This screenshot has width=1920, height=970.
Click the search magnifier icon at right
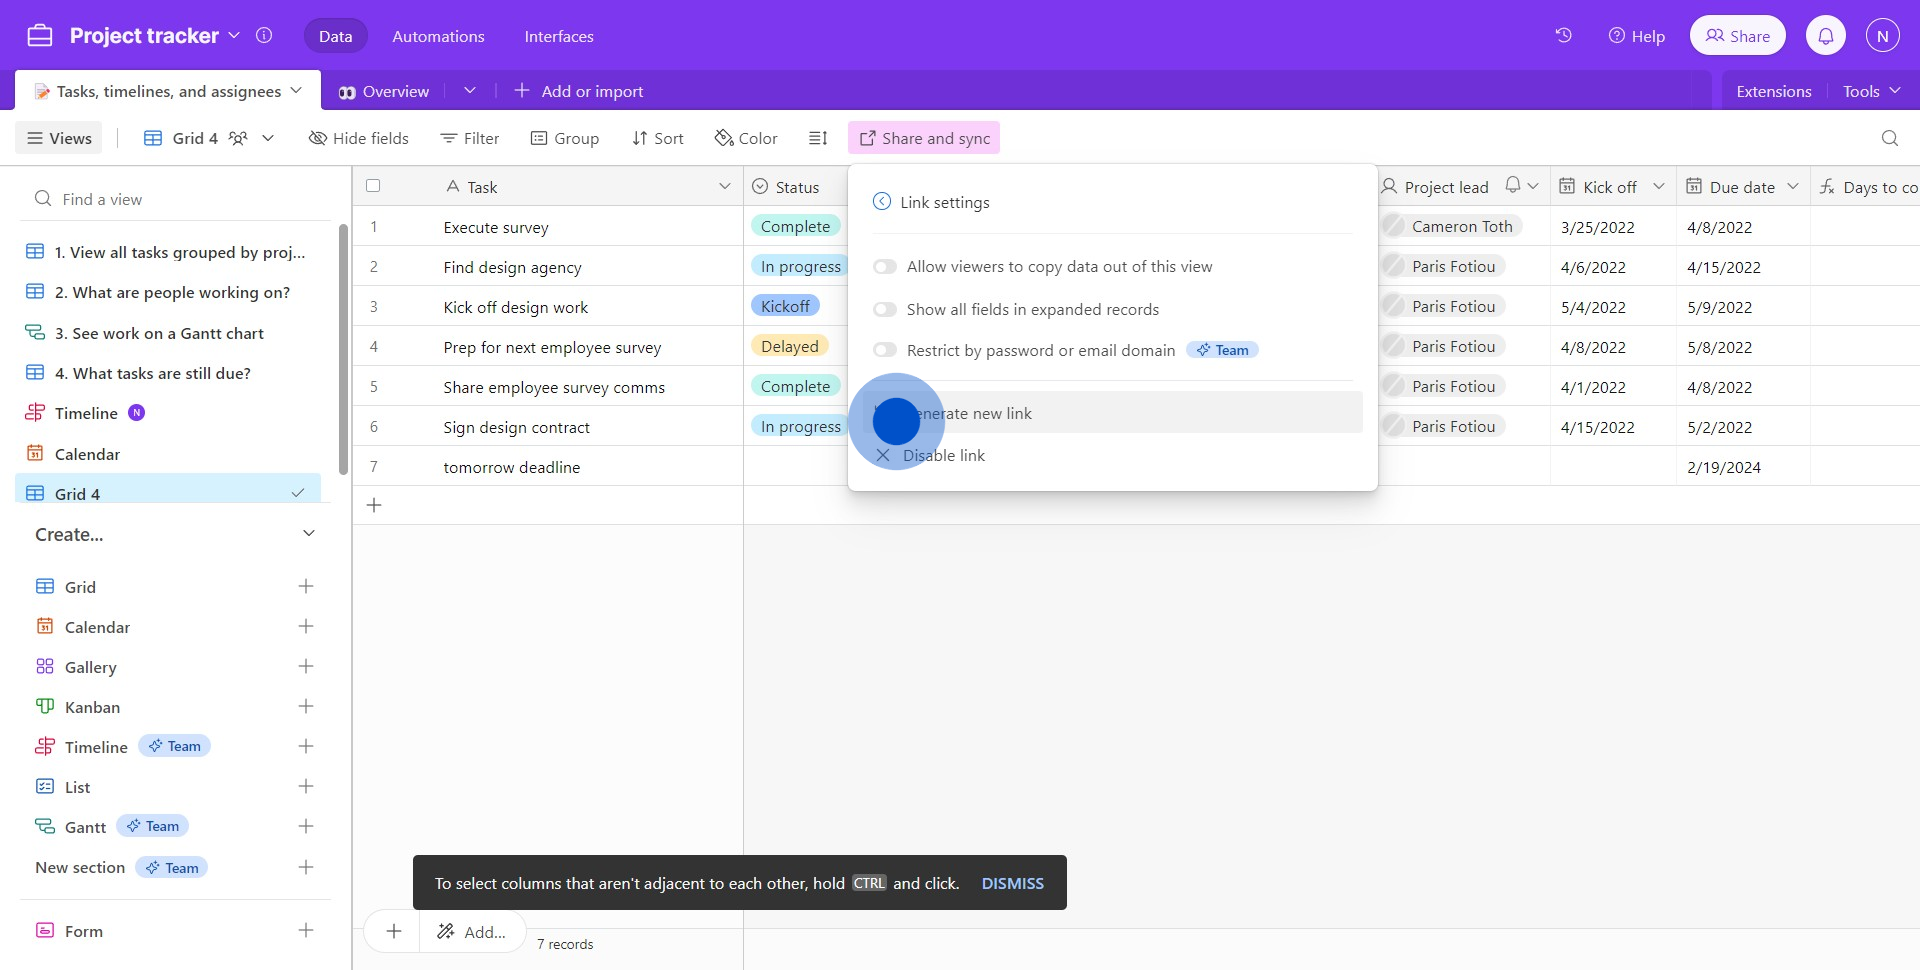(x=1889, y=138)
